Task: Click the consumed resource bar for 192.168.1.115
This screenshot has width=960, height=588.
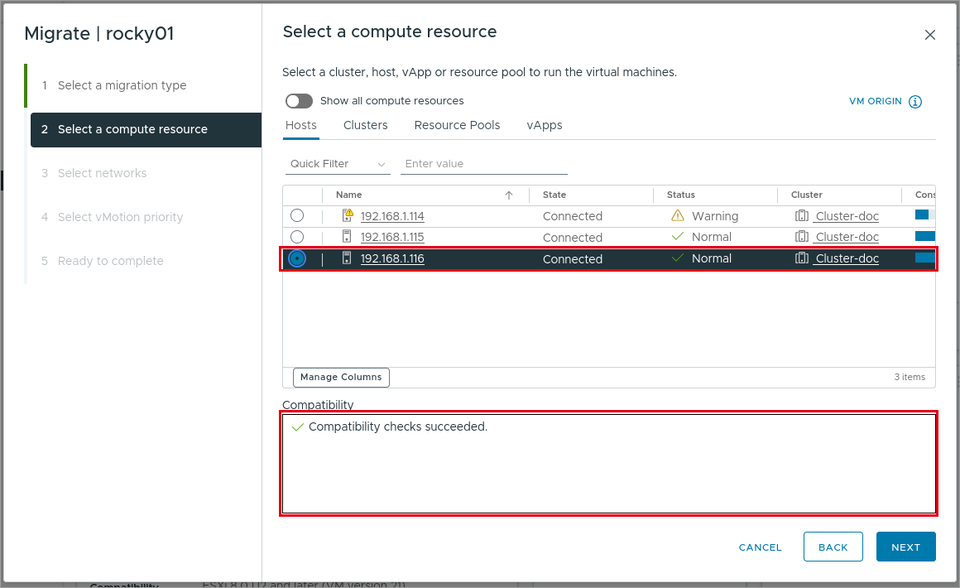Action: (924, 236)
